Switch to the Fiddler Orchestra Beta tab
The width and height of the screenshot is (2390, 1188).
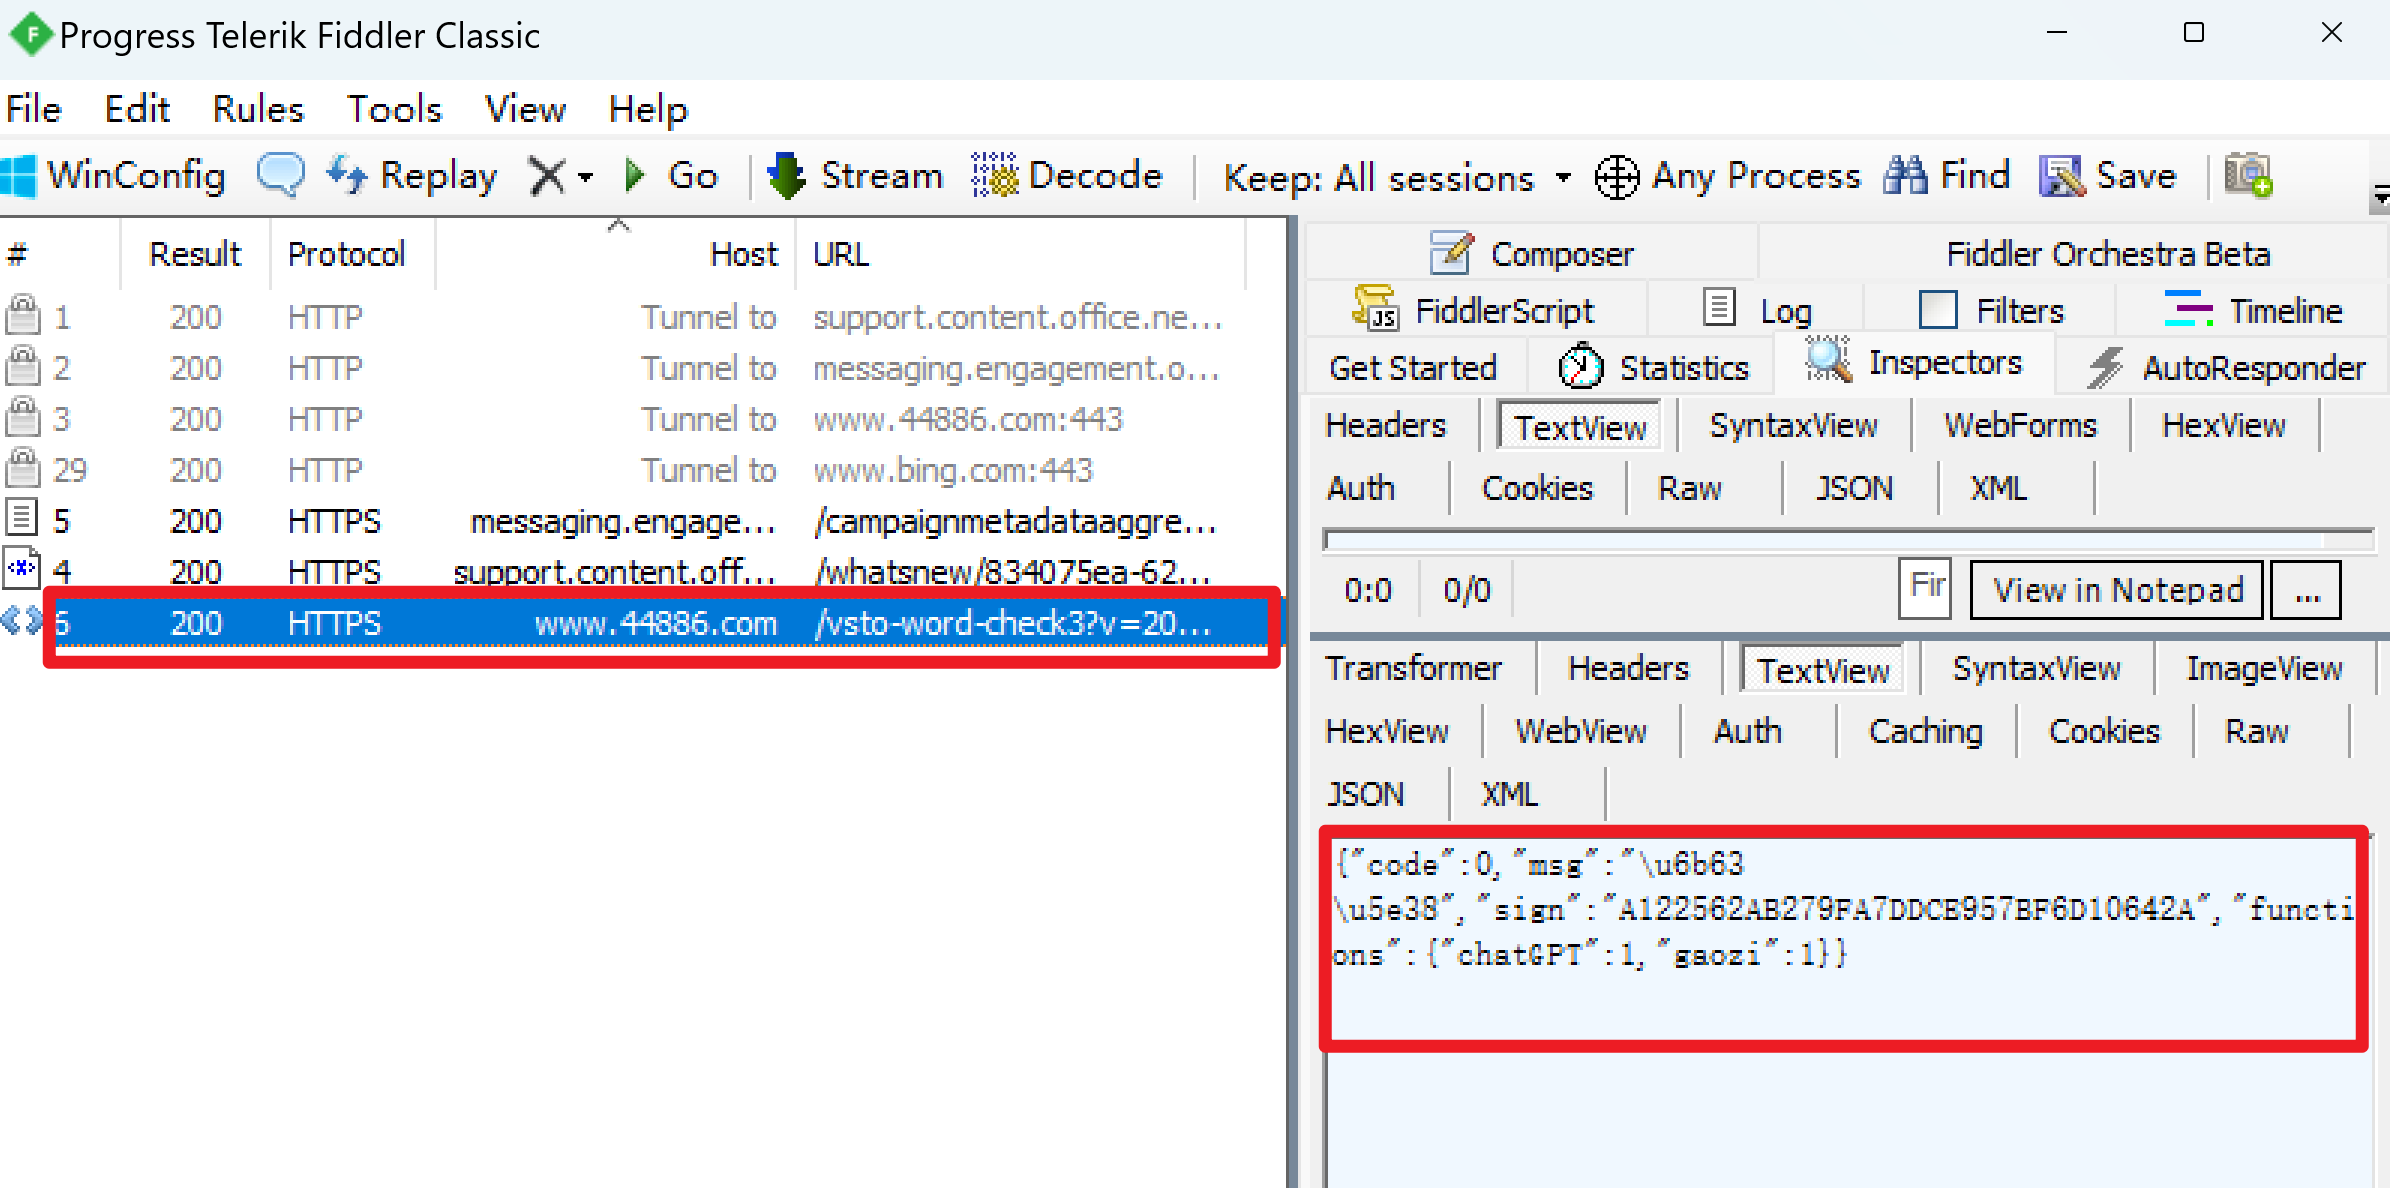(x=2108, y=254)
